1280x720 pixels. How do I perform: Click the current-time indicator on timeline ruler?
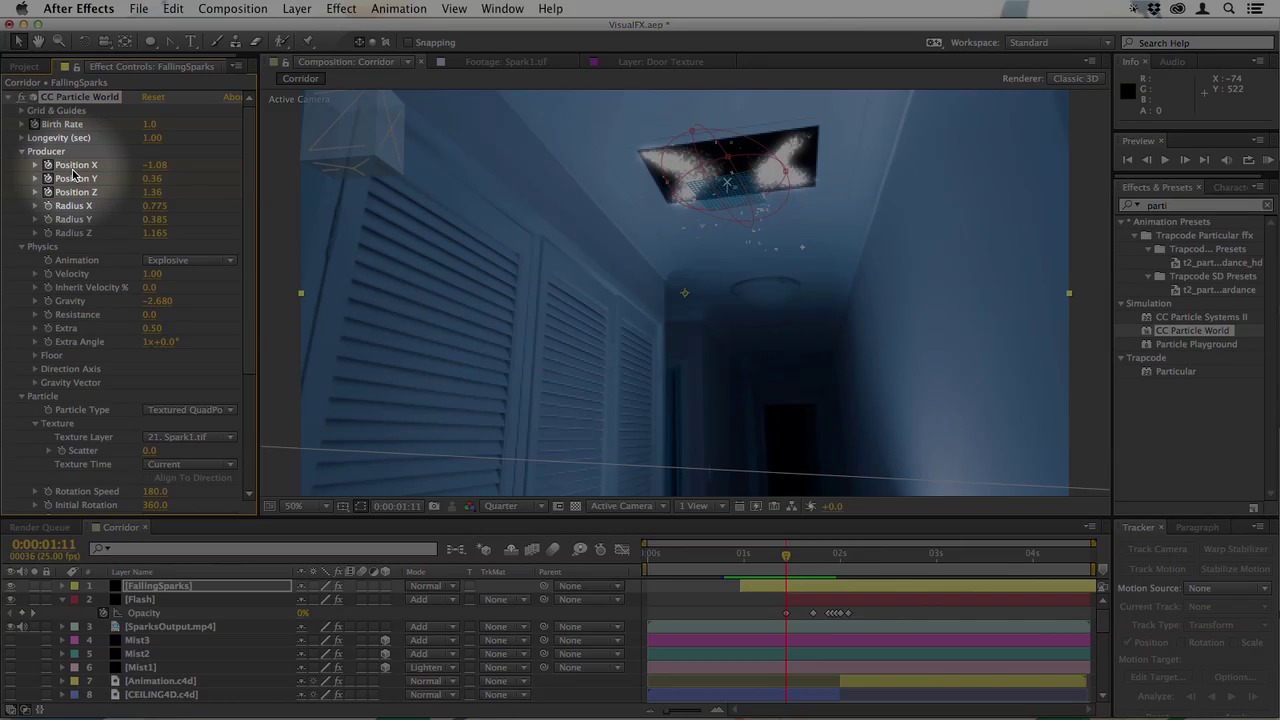coord(786,554)
